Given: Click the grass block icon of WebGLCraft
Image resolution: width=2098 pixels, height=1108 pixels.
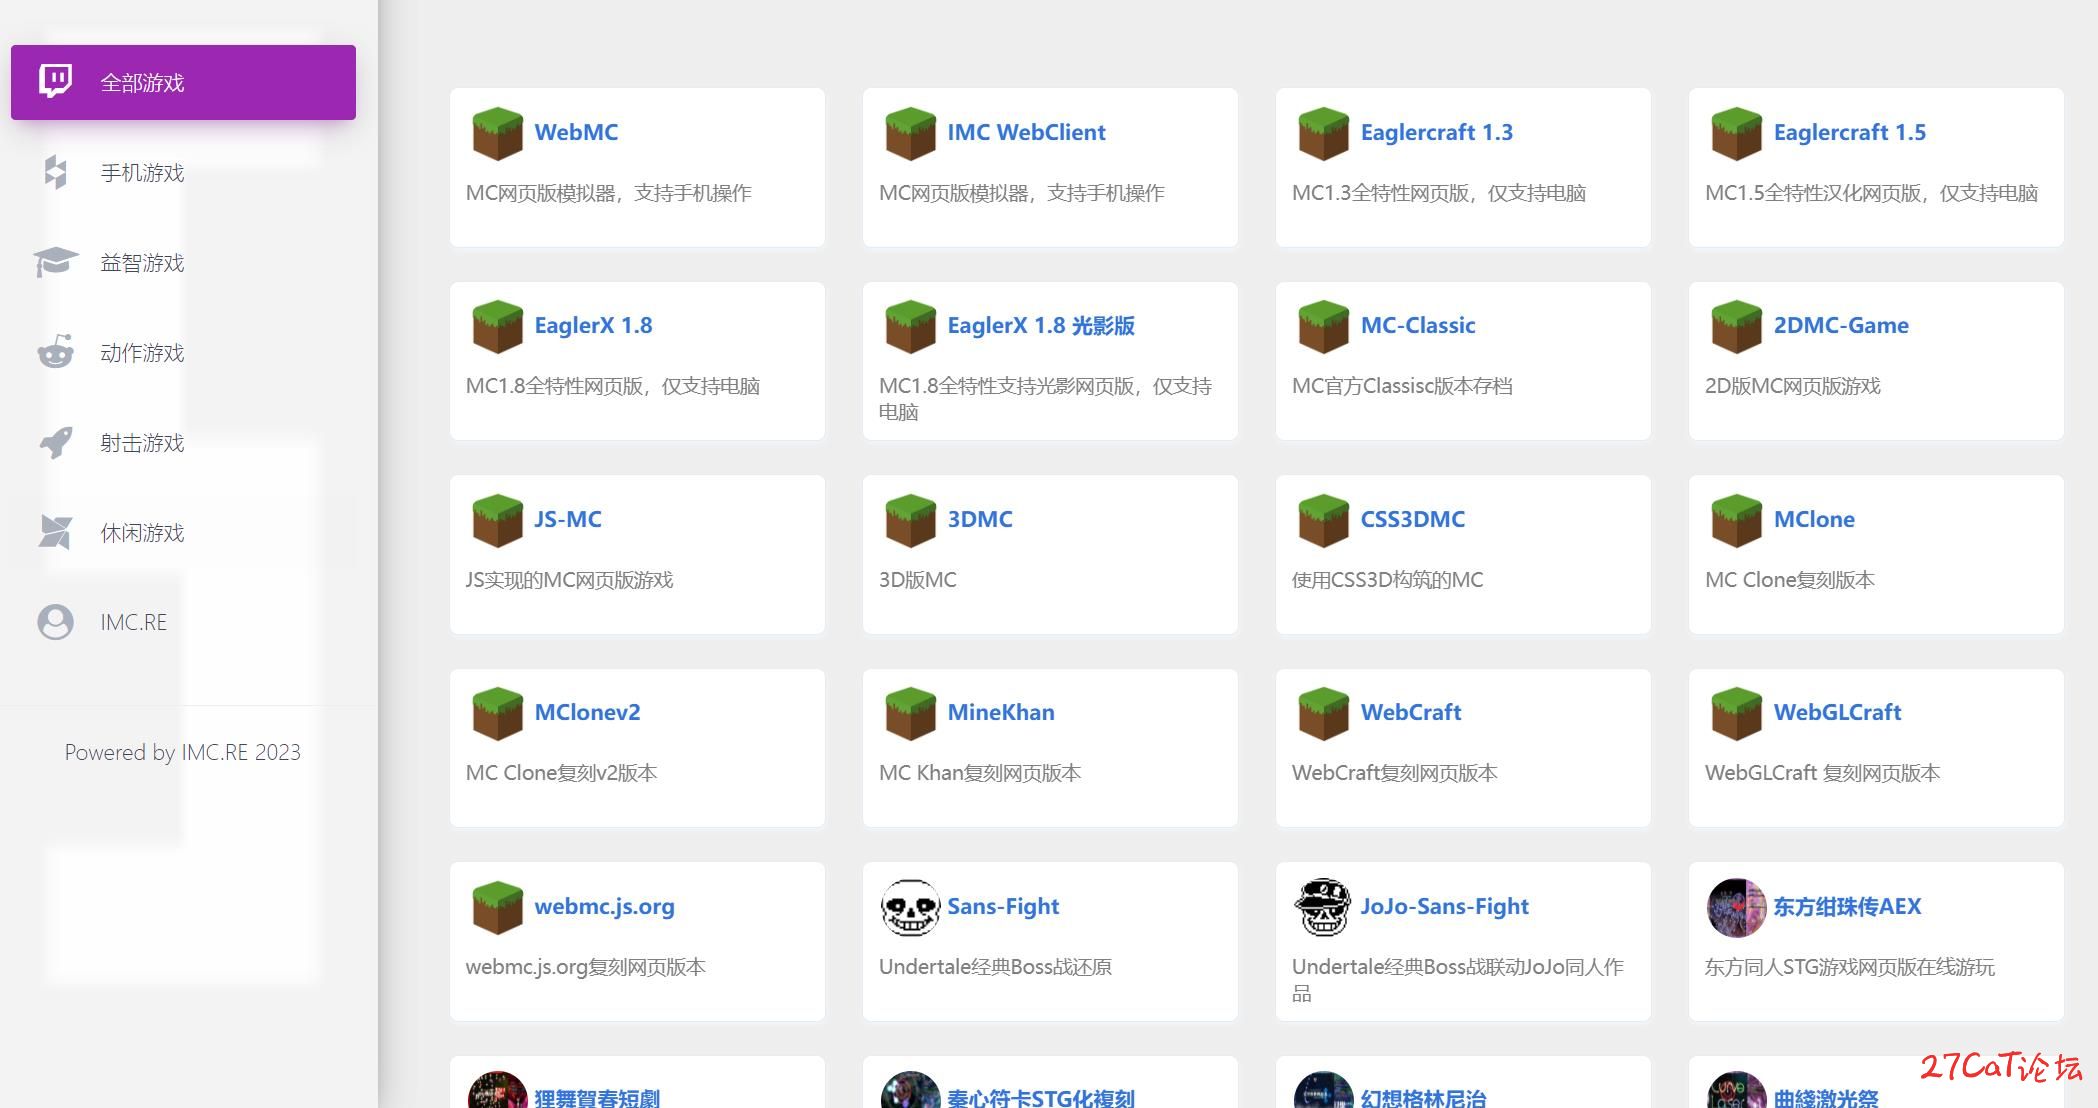Looking at the screenshot, I should tap(1736, 713).
